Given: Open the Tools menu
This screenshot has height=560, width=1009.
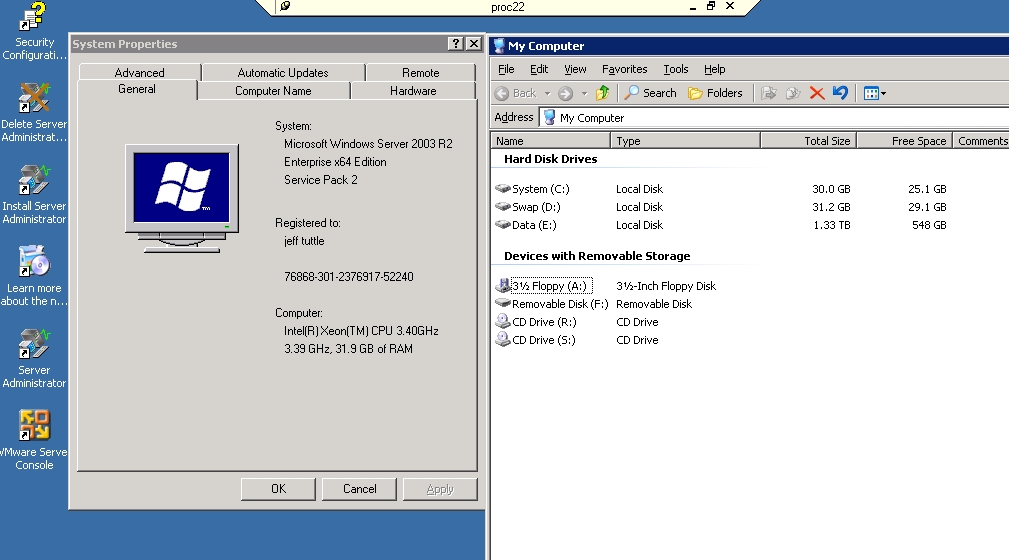Looking at the screenshot, I should (676, 69).
